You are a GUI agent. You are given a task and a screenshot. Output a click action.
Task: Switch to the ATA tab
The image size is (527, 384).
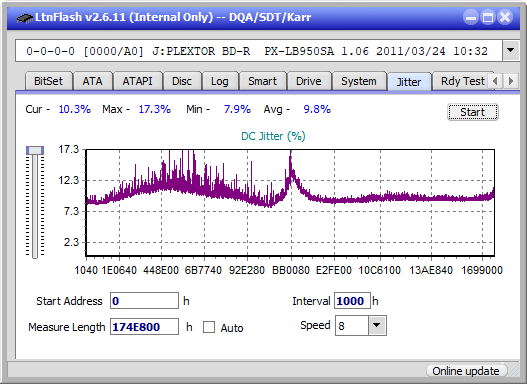[92, 81]
